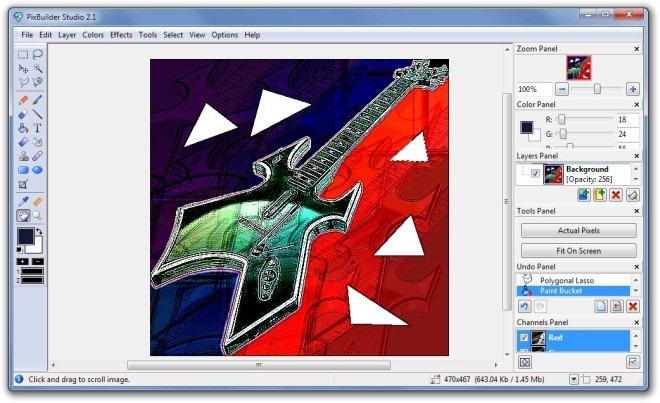The image size is (660, 403).
Task: Select the Eraser tool
Action: click(x=23, y=114)
